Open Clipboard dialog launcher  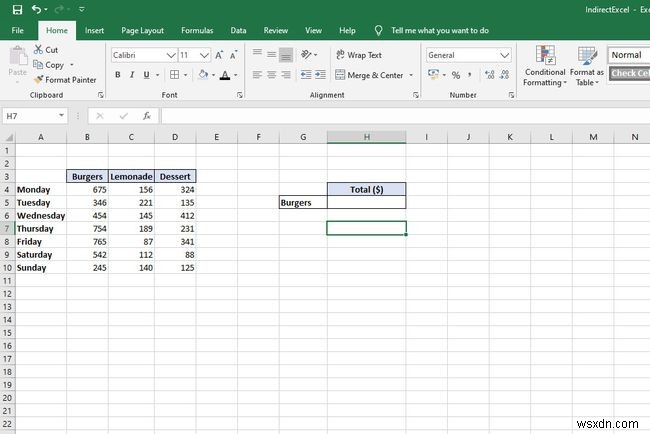[x=100, y=95]
